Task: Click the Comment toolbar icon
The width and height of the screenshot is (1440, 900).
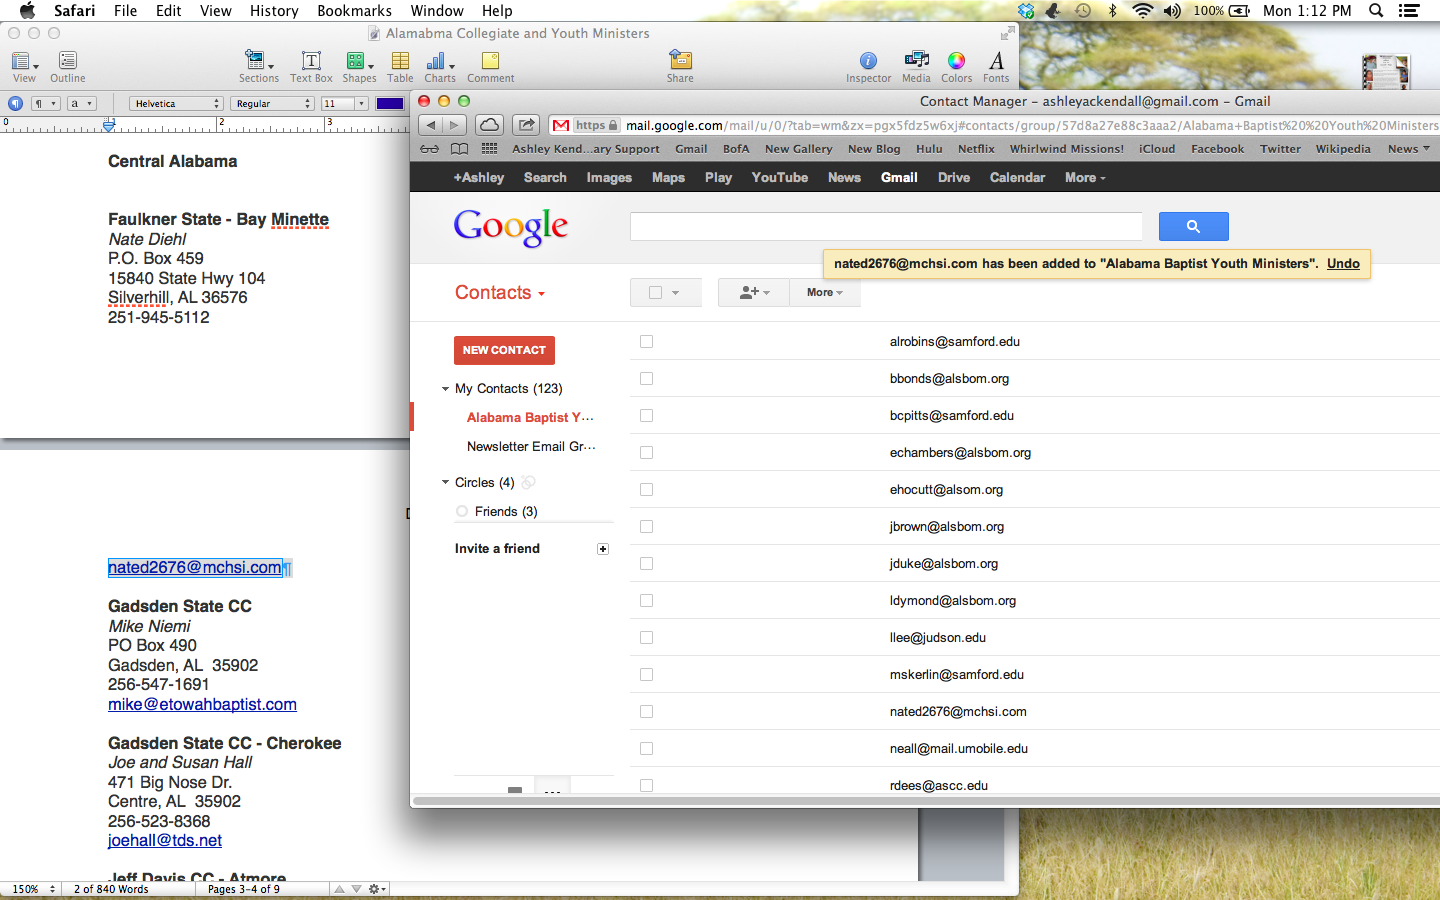Action: tap(490, 66)
